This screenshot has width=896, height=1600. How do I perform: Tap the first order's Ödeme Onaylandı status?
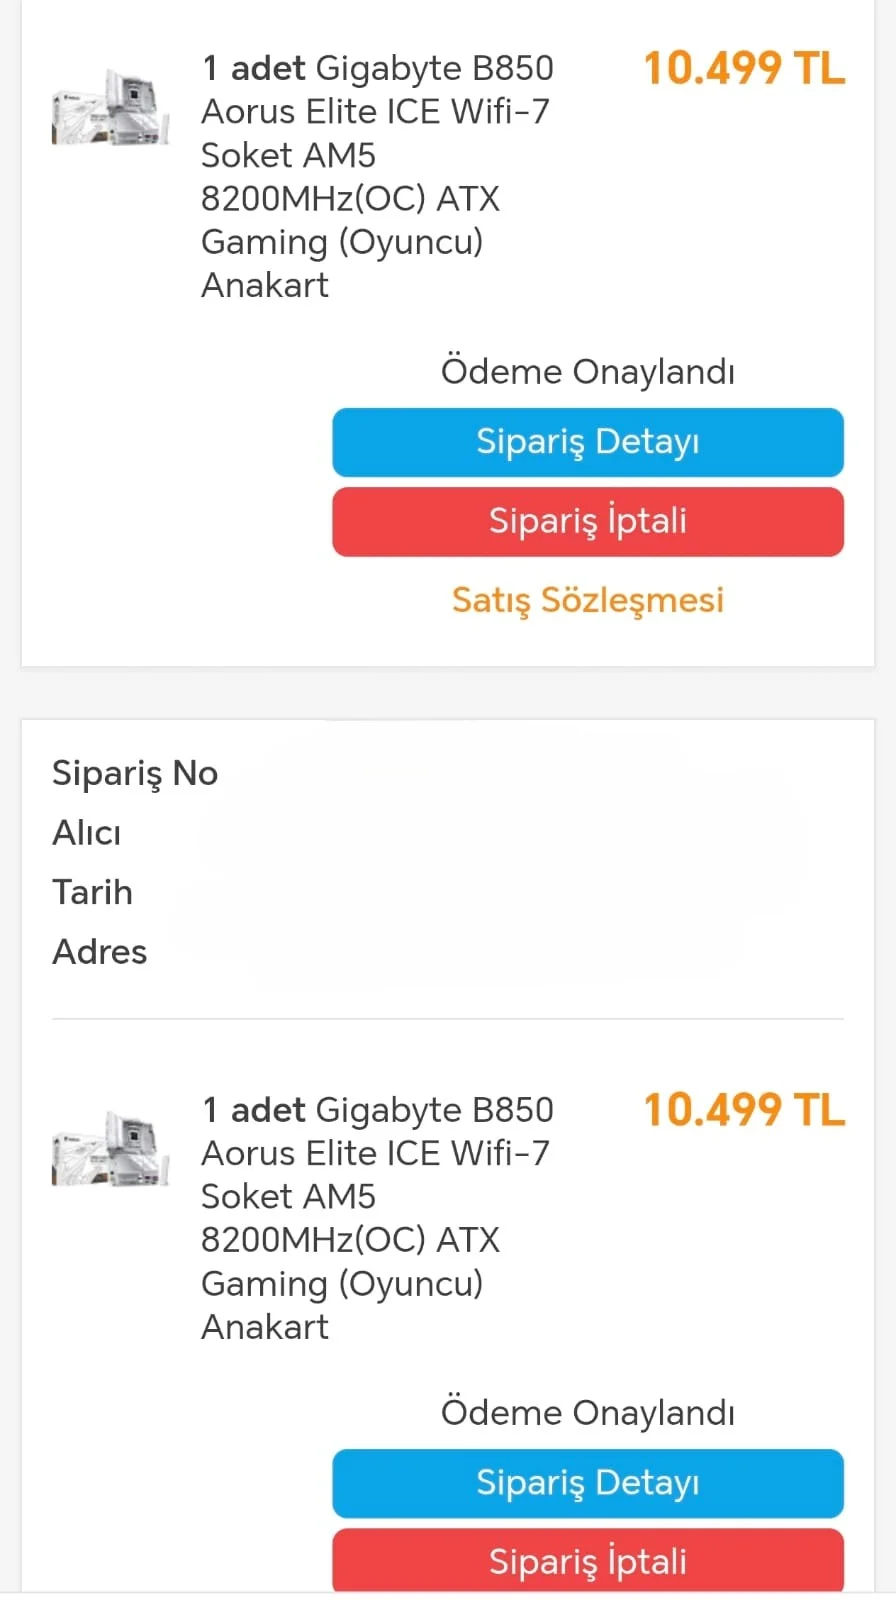[x=588, y=372]
